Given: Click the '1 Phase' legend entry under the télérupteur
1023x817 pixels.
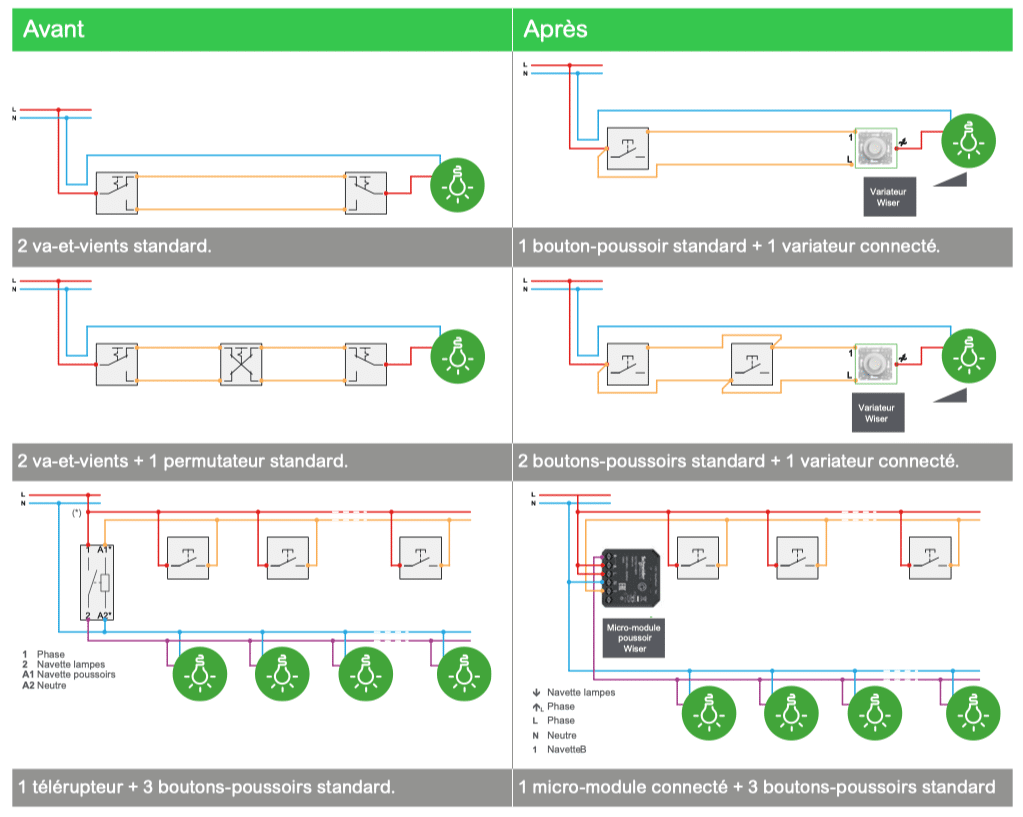Looking at the screenshot, I should click(43, 654).
